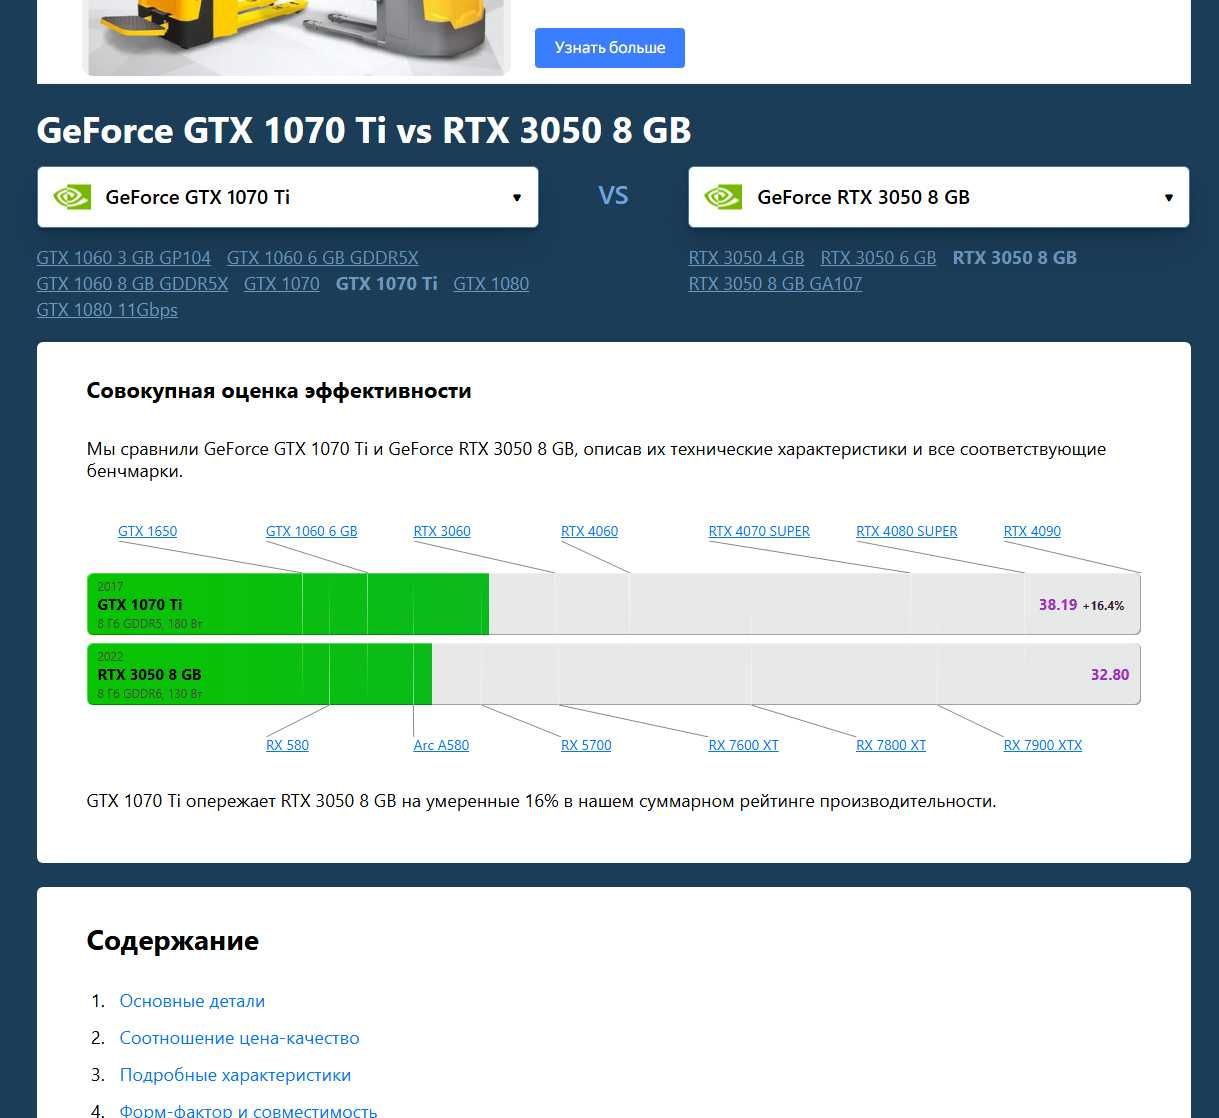
Task: Go to Основные детали section
Action: point(192,1001)
